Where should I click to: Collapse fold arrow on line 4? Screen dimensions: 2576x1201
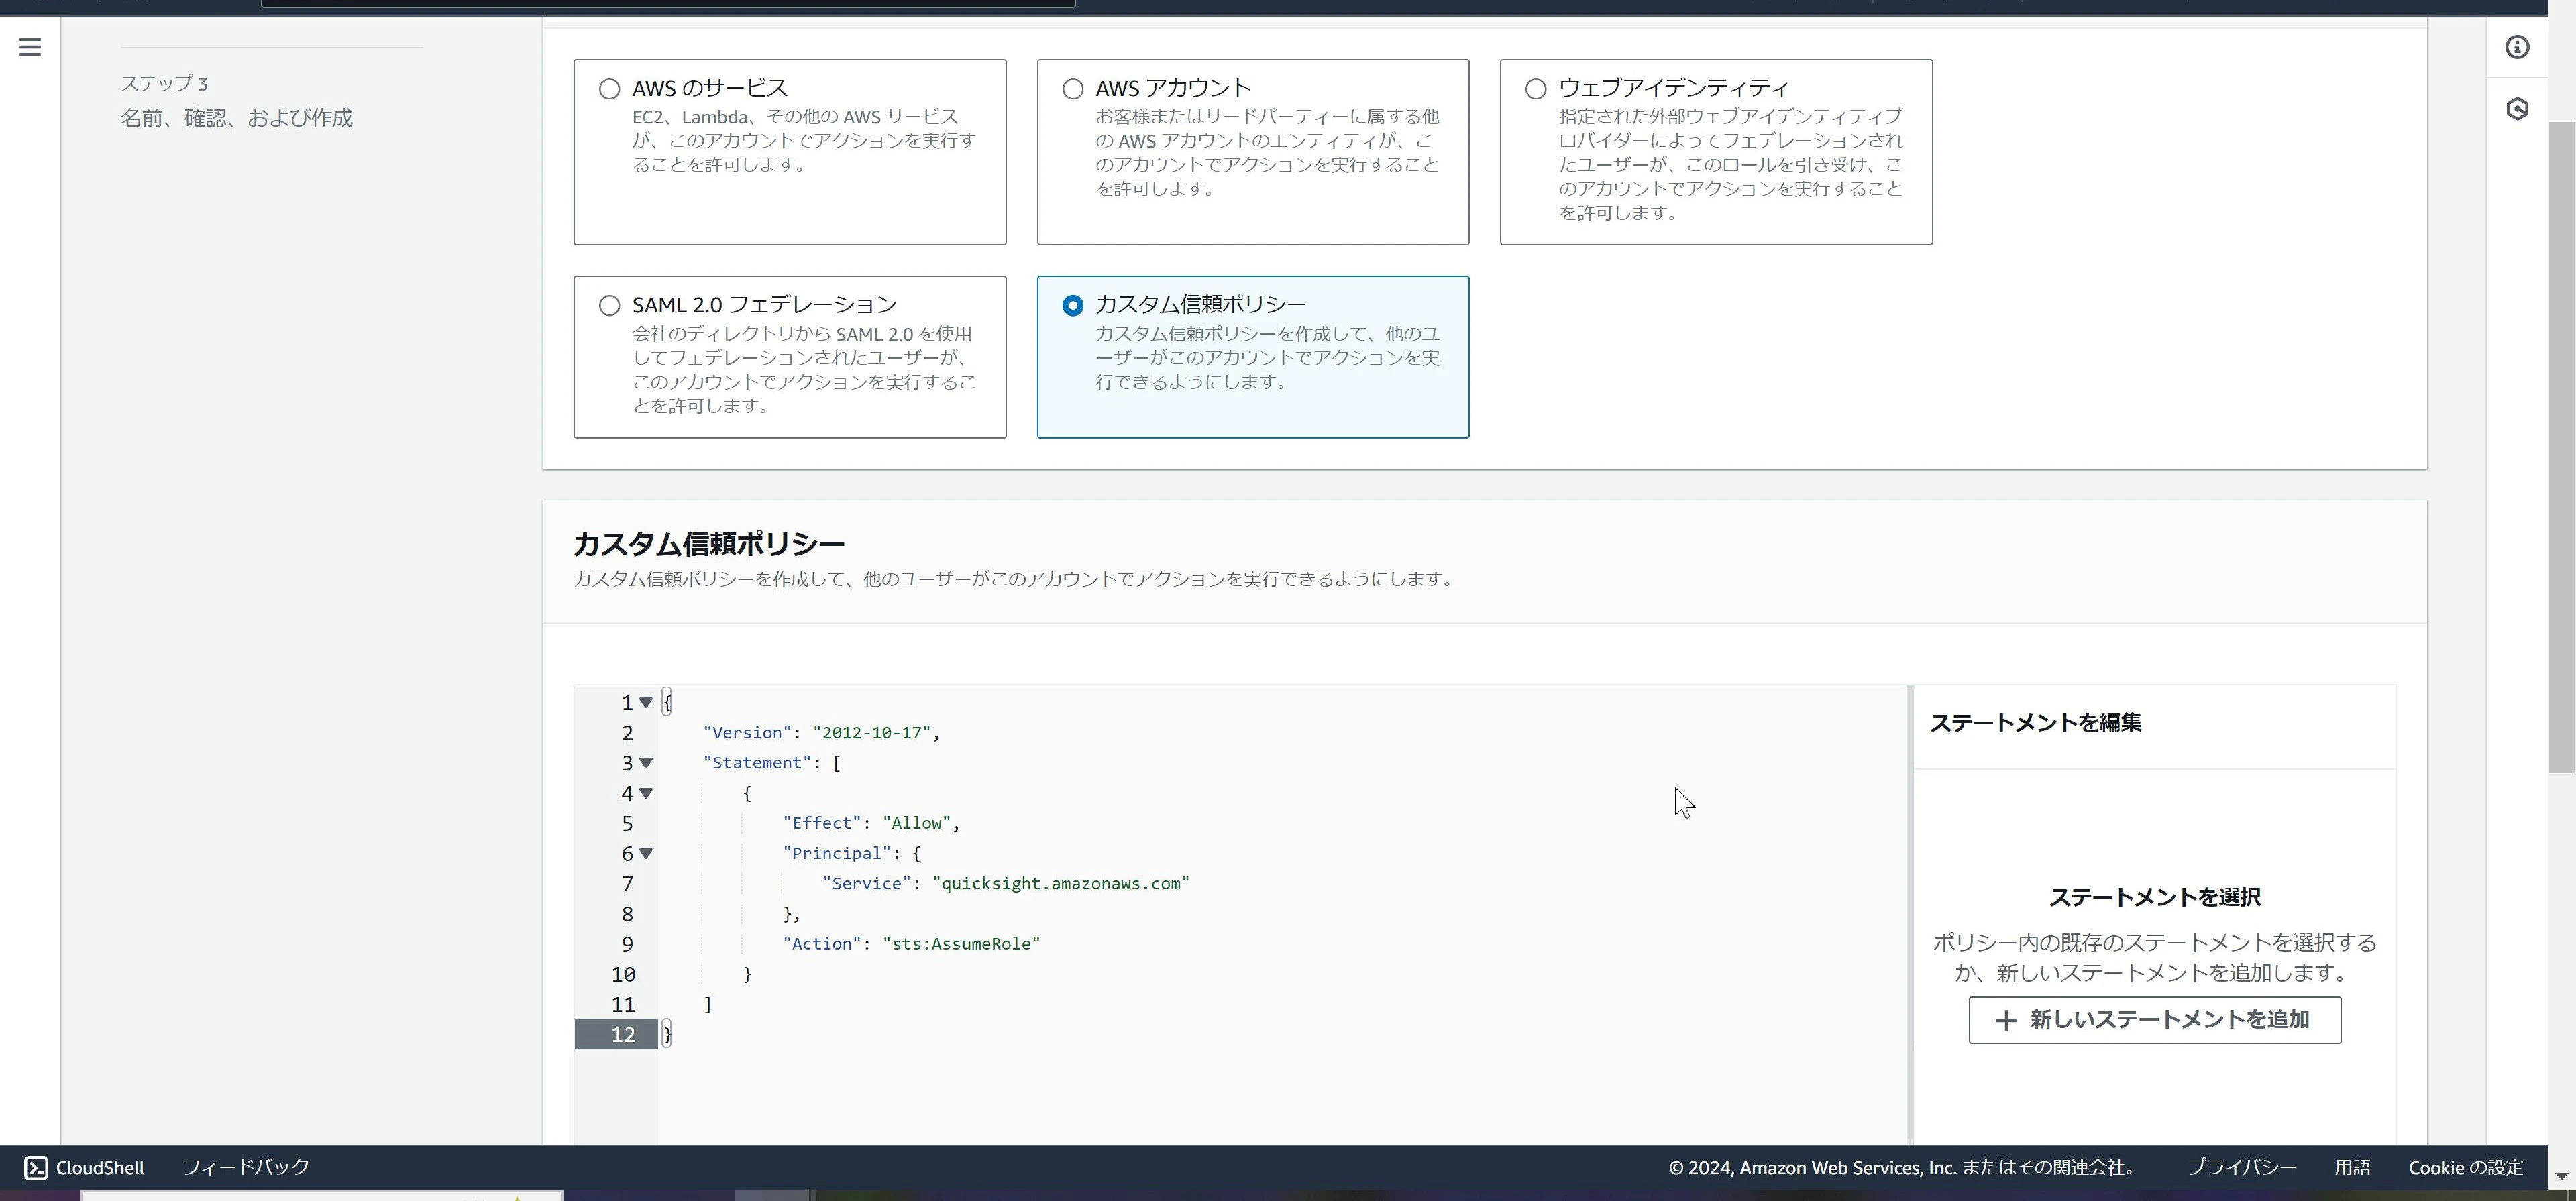[646, 793]
